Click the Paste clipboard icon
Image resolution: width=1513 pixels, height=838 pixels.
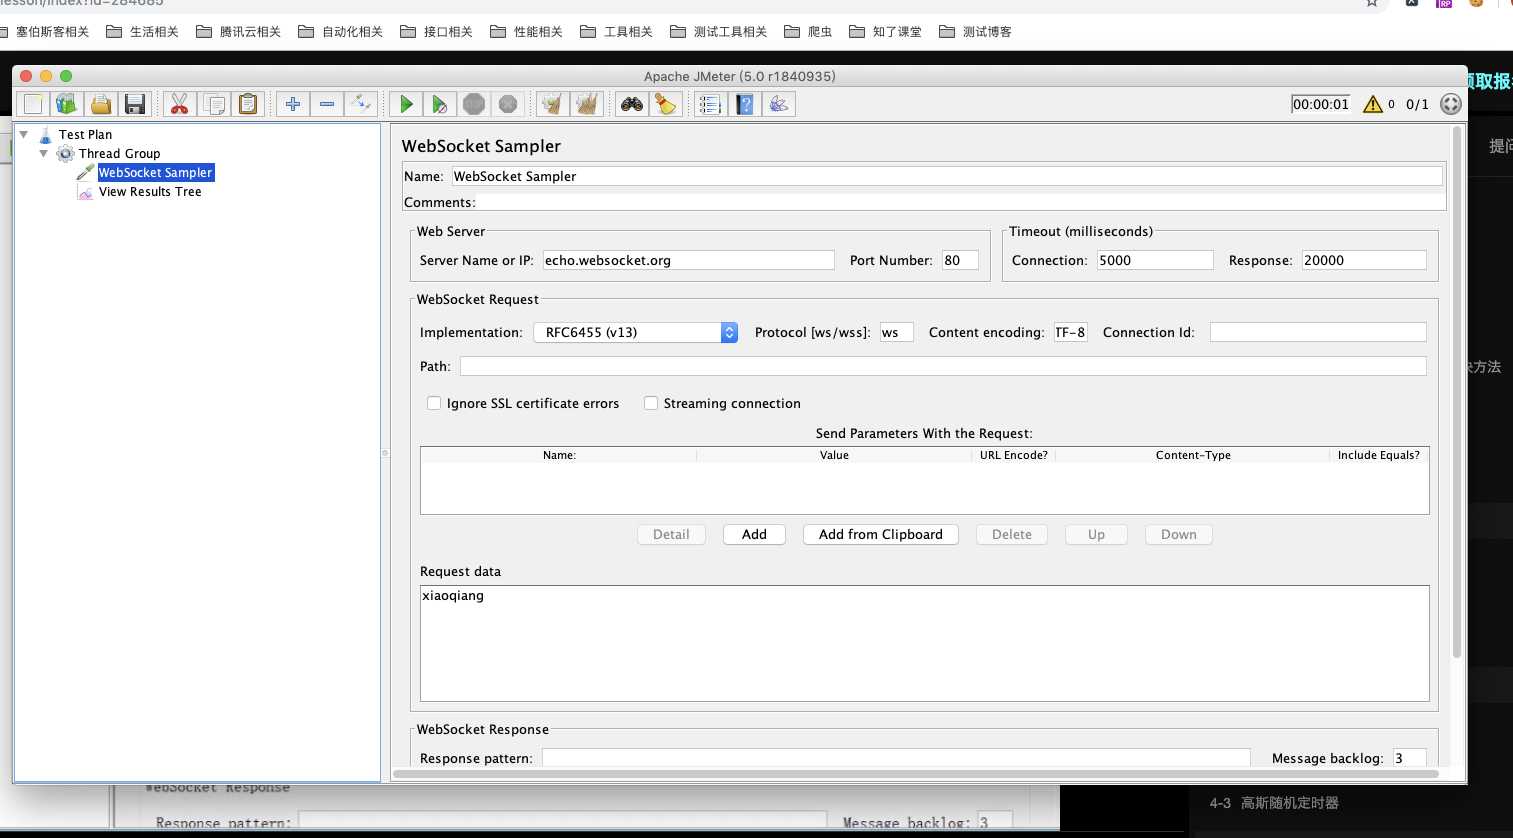click(x=248, y=104)
